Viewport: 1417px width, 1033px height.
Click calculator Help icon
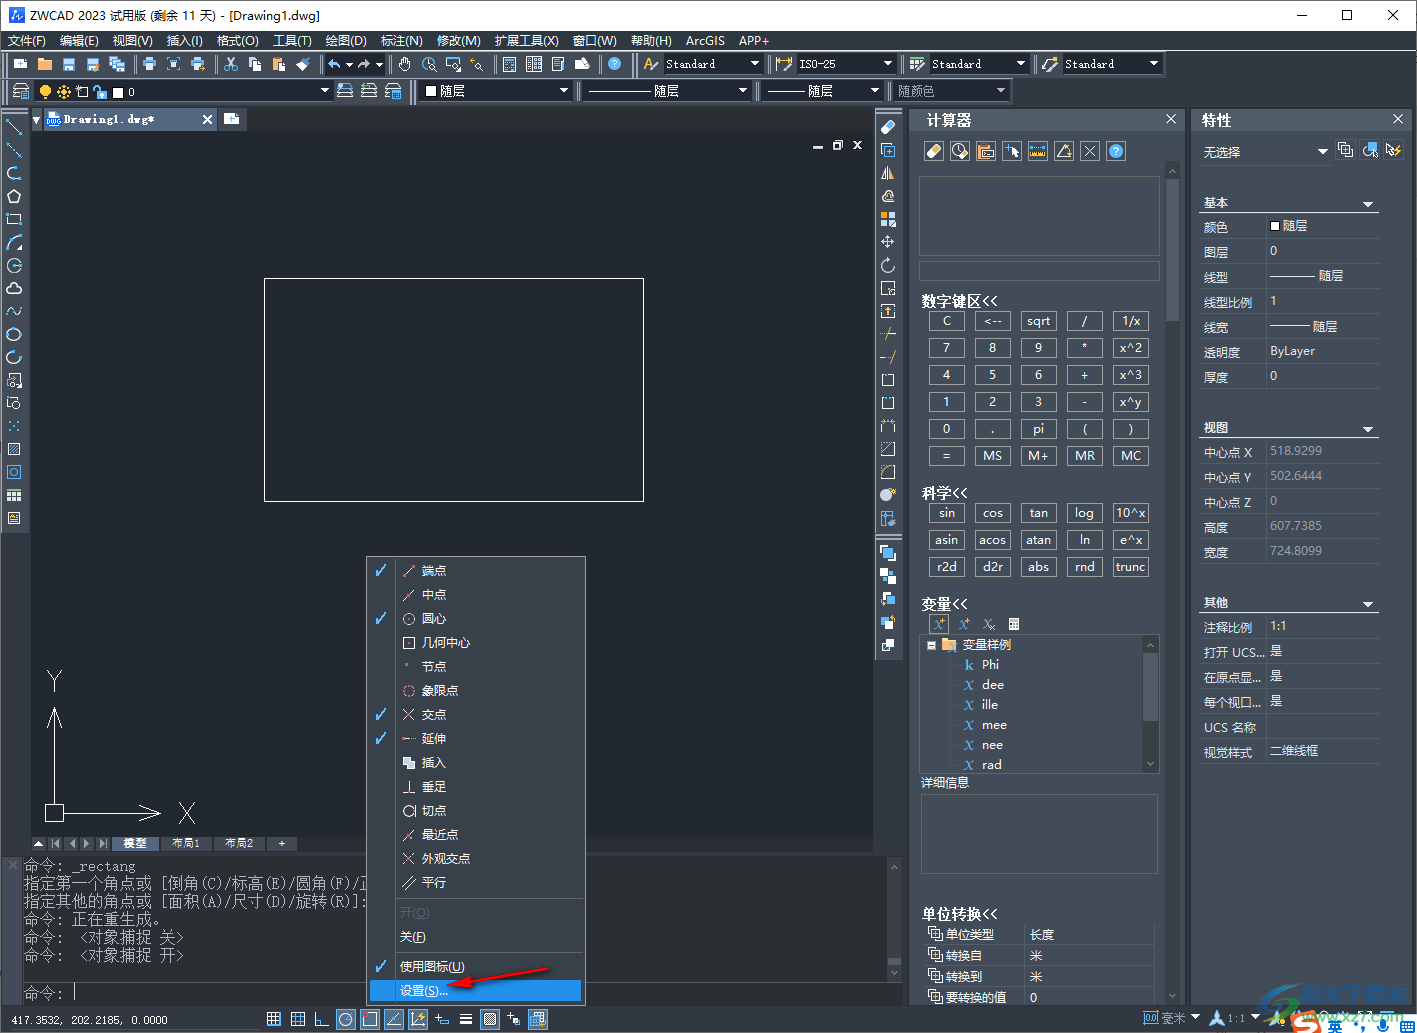point(1117,151)
